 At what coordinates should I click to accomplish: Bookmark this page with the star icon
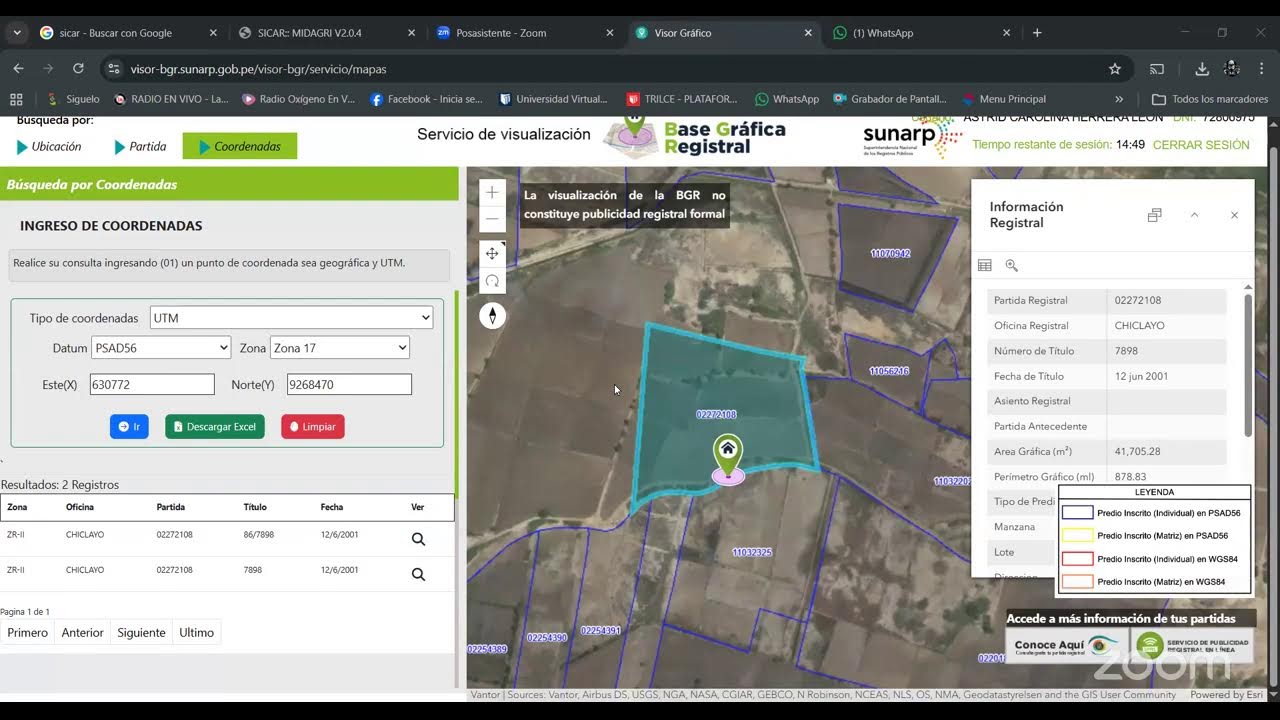[1115, 69]
